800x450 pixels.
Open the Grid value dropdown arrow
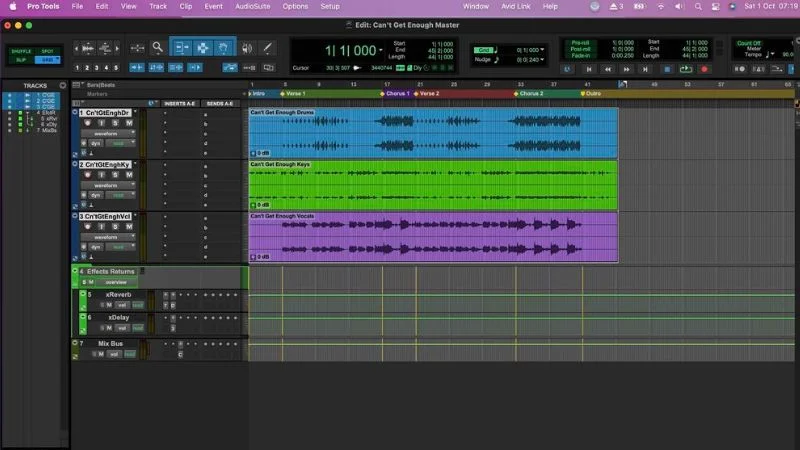[542, 50]
